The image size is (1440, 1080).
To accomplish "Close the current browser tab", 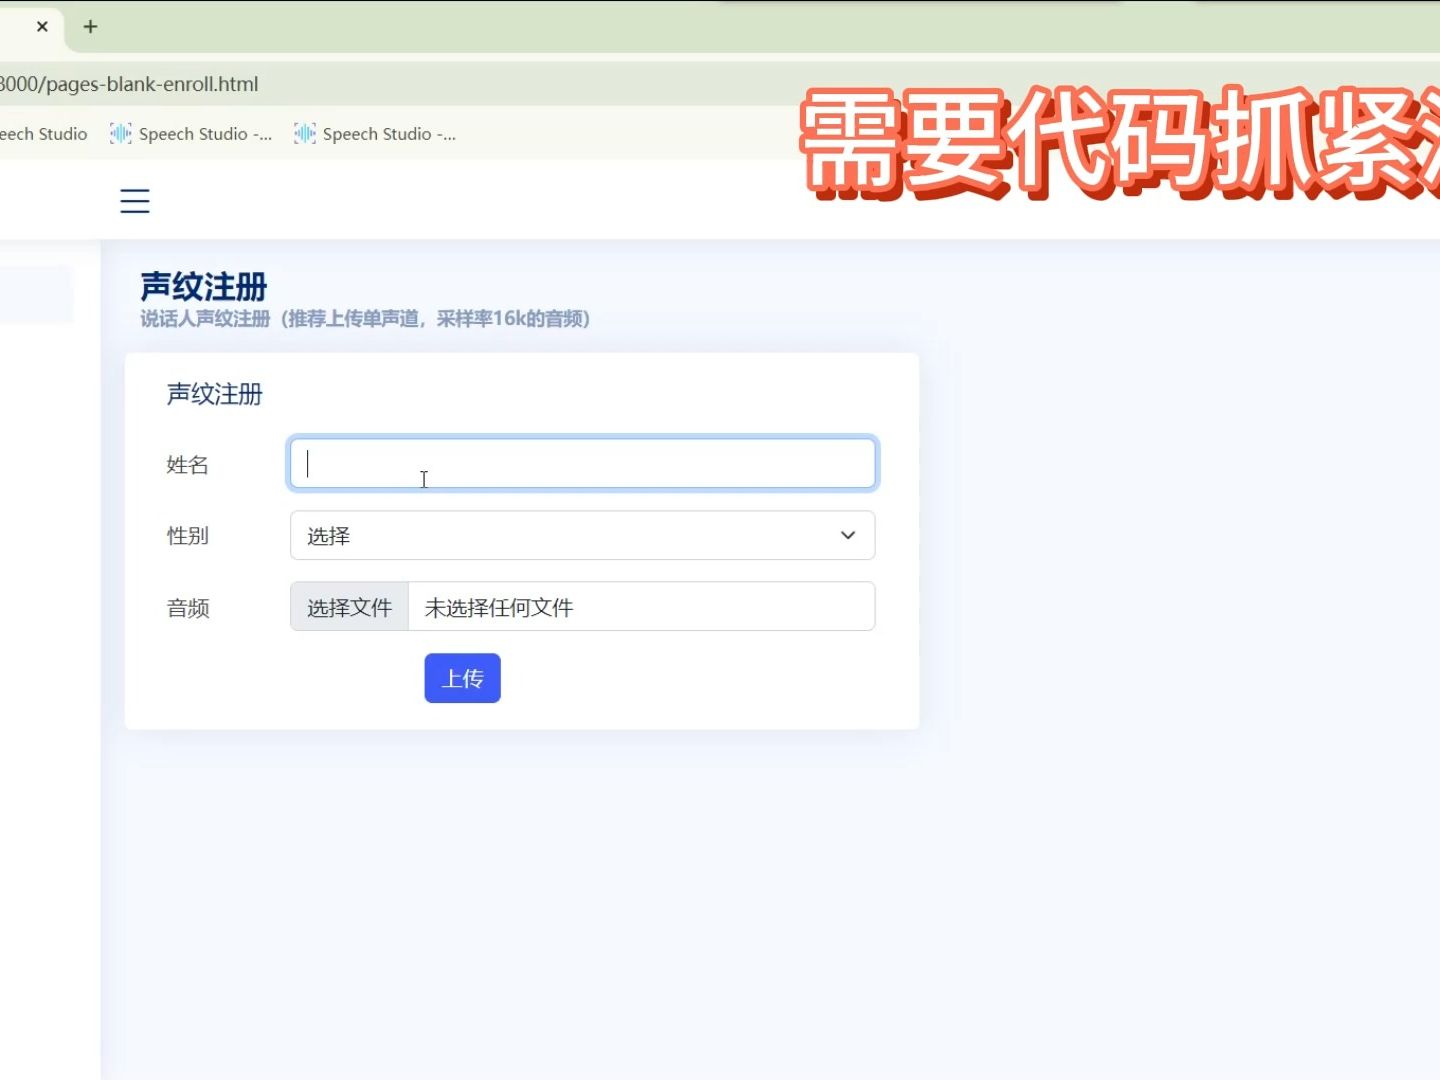I will point(42,27).
